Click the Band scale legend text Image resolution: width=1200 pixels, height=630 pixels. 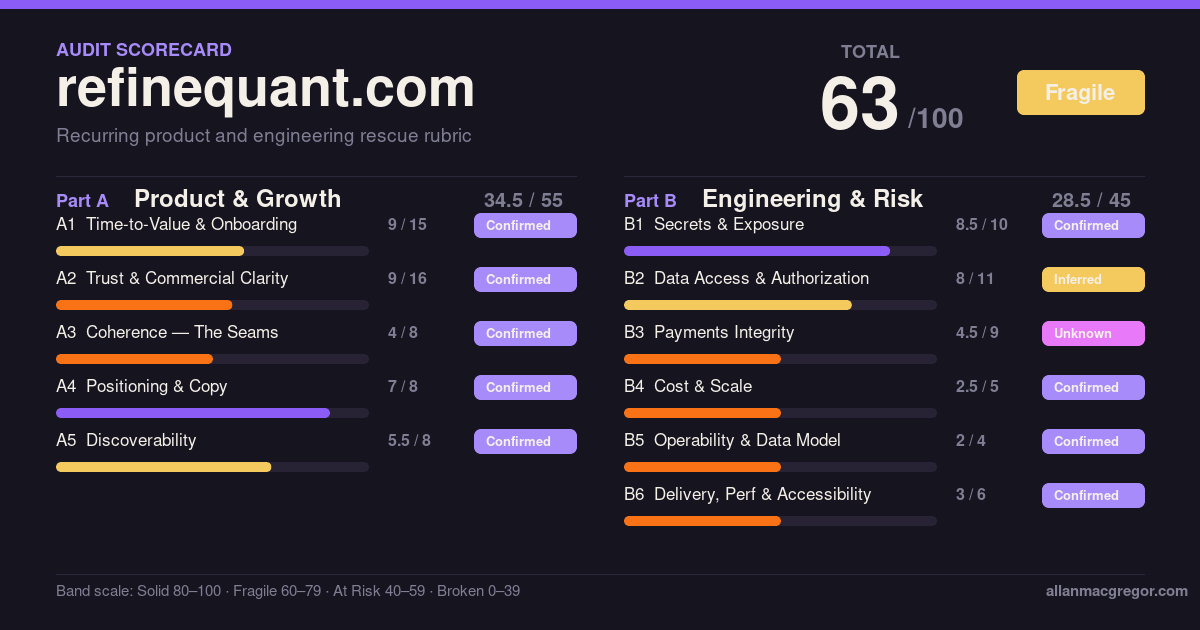click(x=288, y=591)
